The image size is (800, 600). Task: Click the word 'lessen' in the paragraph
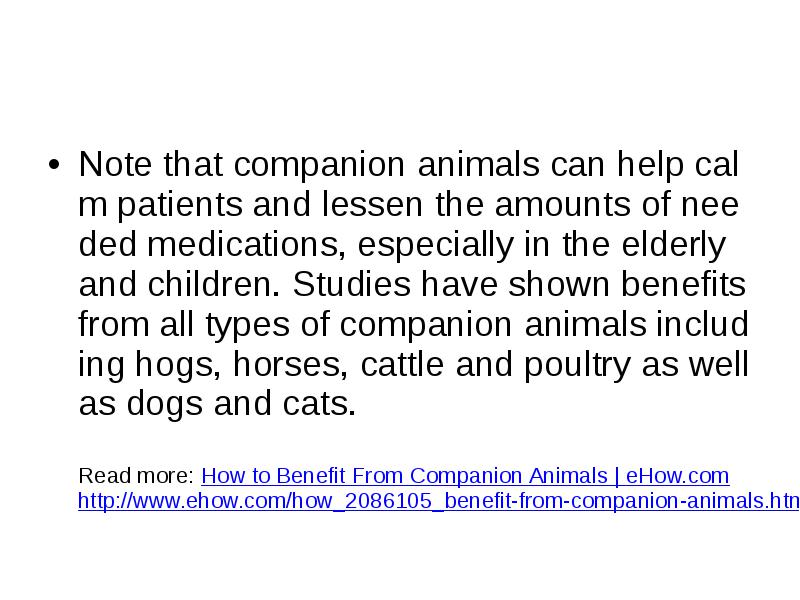[372, 204]
